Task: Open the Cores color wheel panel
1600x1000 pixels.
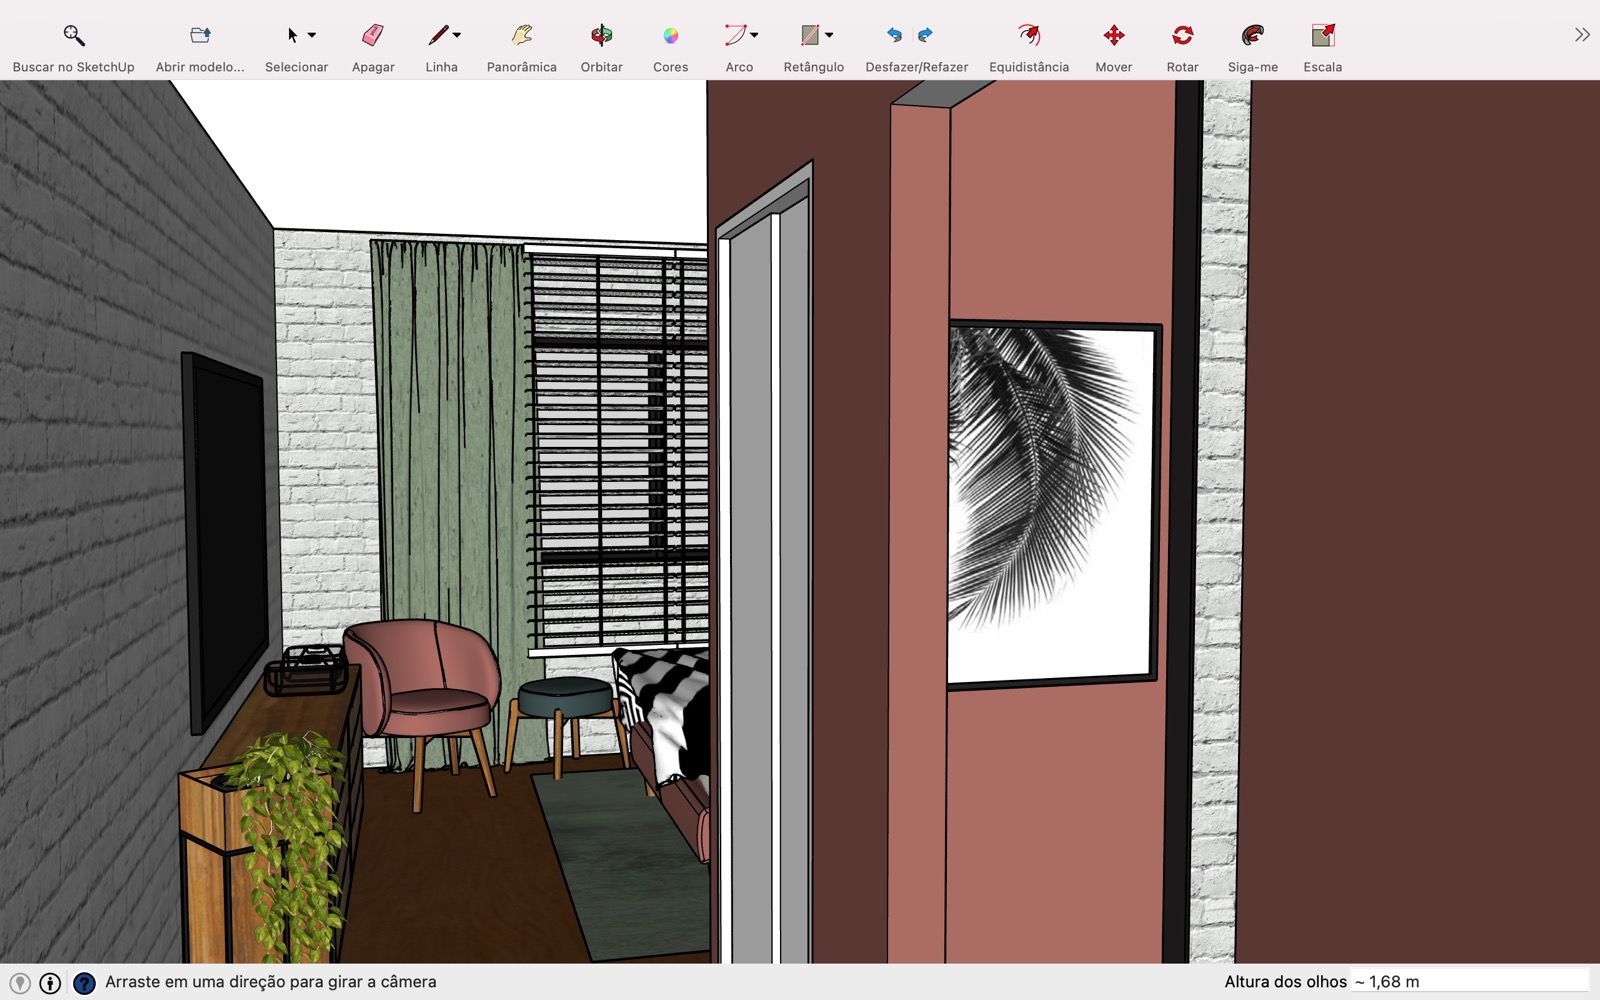Action: (x=670, y=36)
